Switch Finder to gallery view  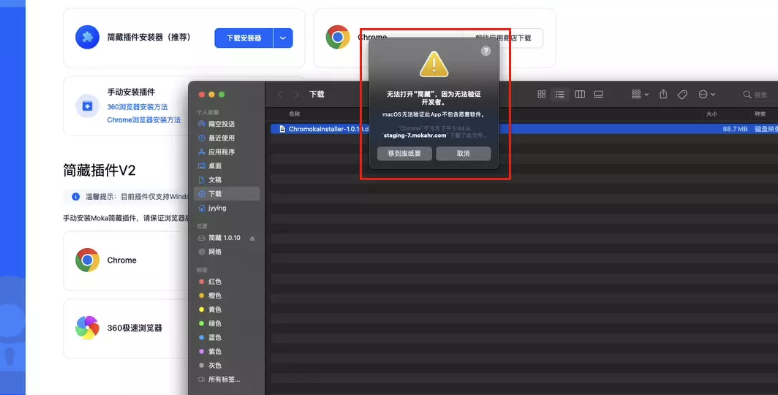[x=598, y=94]
